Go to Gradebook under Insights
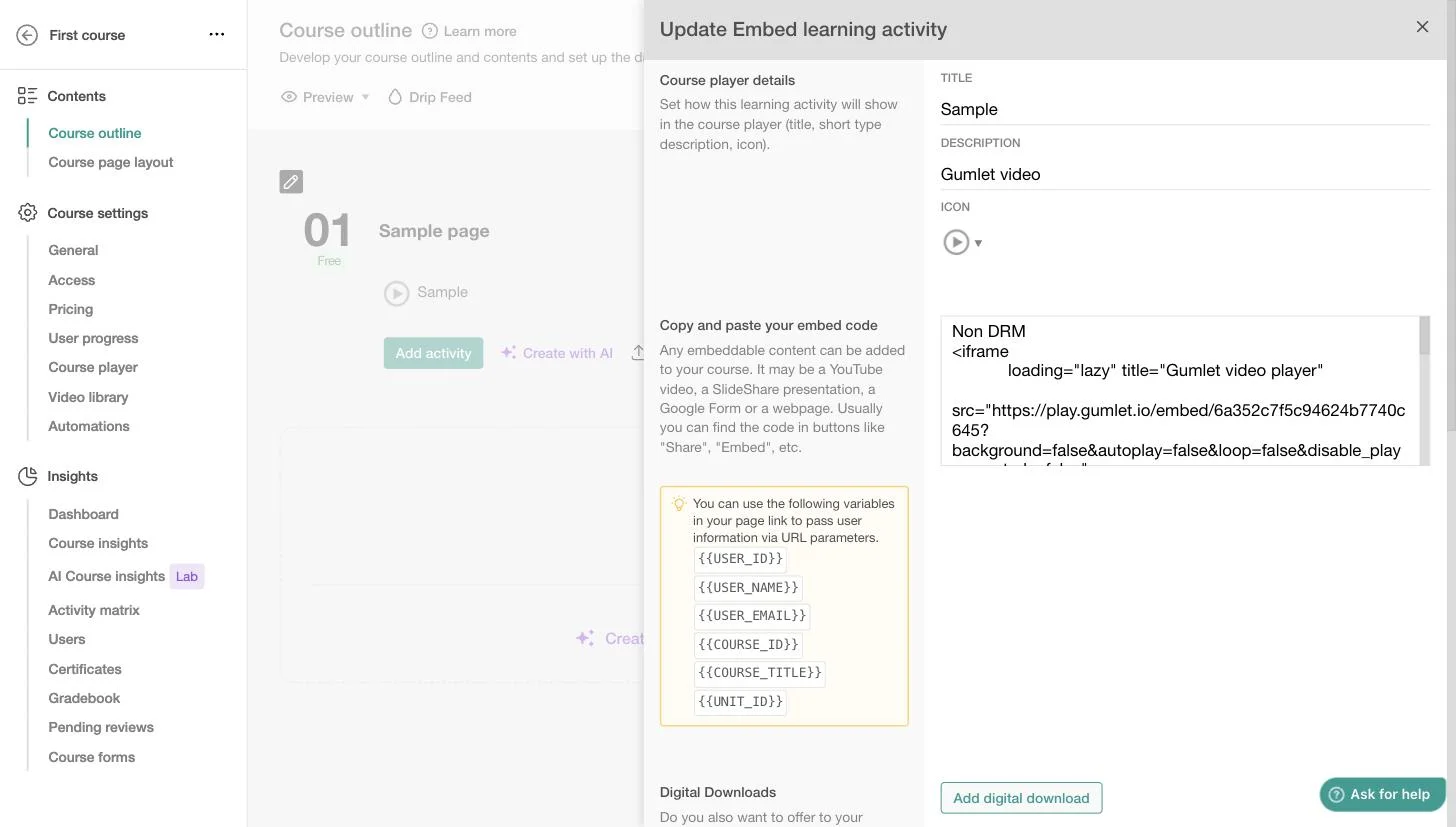This screenshot has width=1456, height=827. (x=84, y=698)
